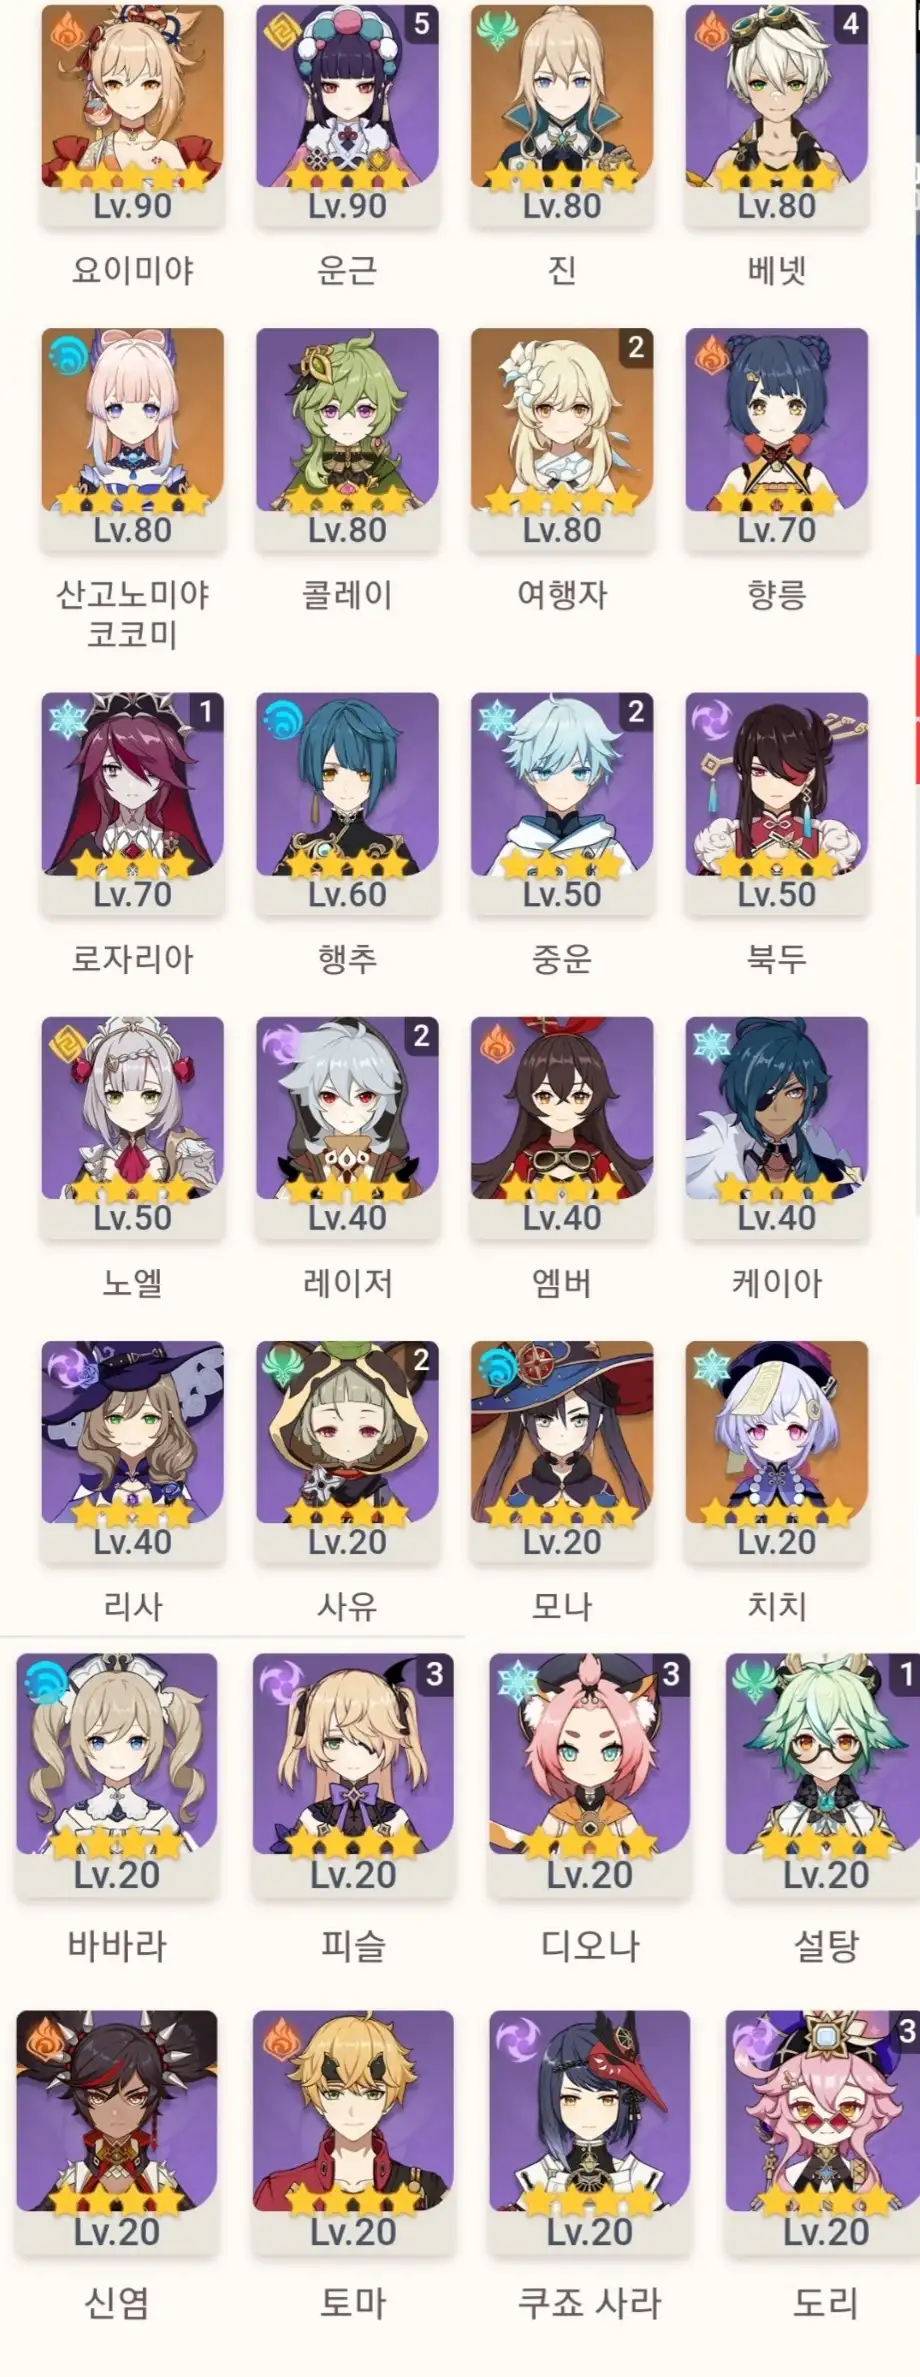The image size is (920, 2377).
Task: Click the Cryo element icon on 로자리아
Action: 66,718
